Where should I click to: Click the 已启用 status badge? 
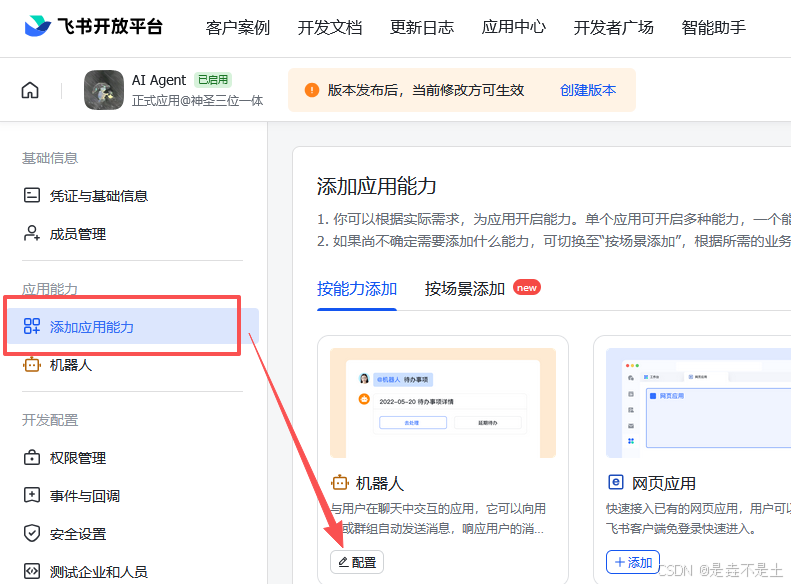(213, 80)
